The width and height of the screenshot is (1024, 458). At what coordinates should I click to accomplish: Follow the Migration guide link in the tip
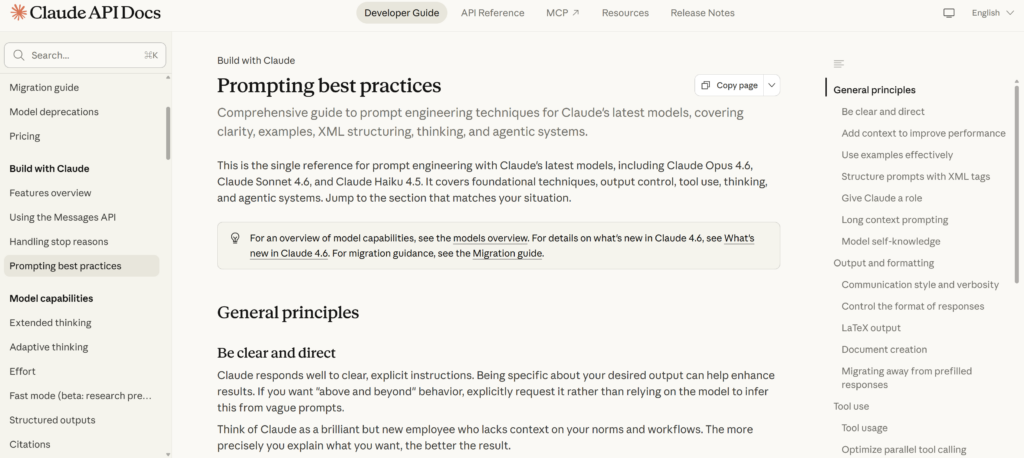(x=507, y=254)
